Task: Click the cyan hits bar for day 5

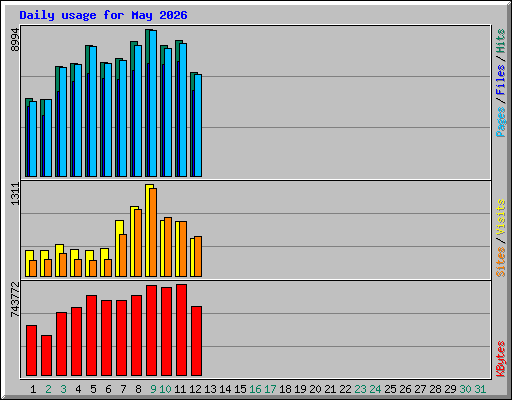Action: tap(93, 111)
